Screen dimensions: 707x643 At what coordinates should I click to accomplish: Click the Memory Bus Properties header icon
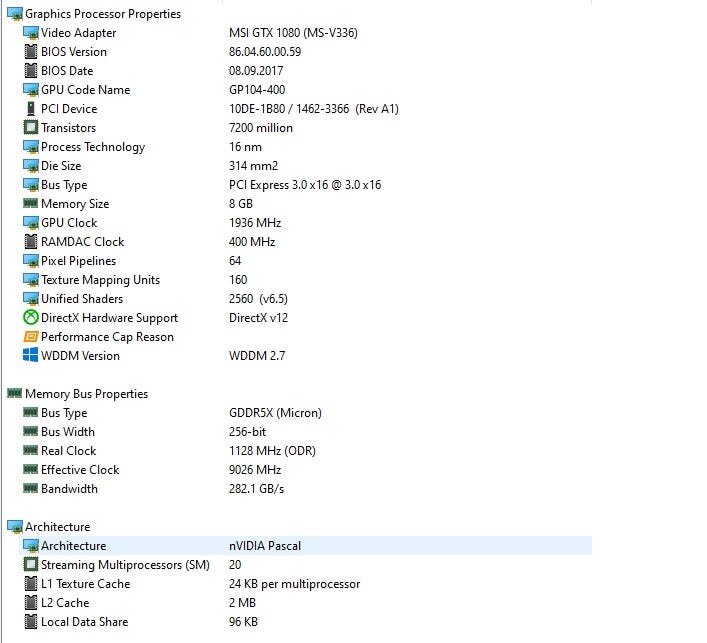point(14,394)
